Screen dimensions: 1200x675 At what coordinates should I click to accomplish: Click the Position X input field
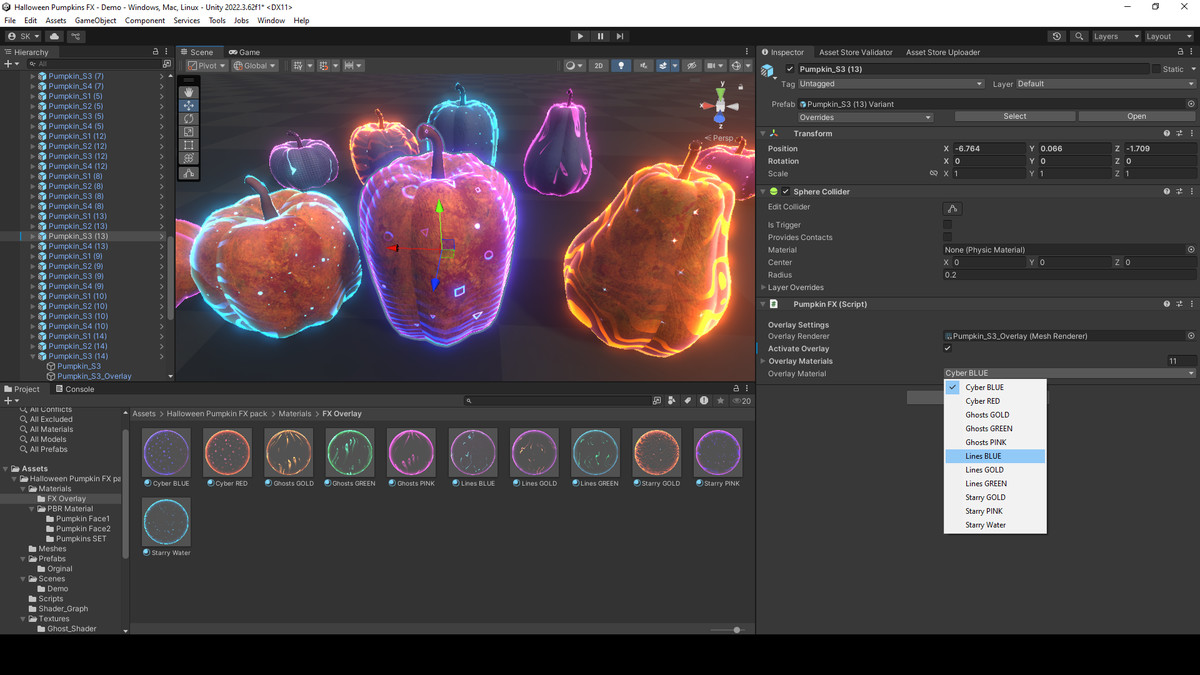pyautogui.click(x=987, y=148)
